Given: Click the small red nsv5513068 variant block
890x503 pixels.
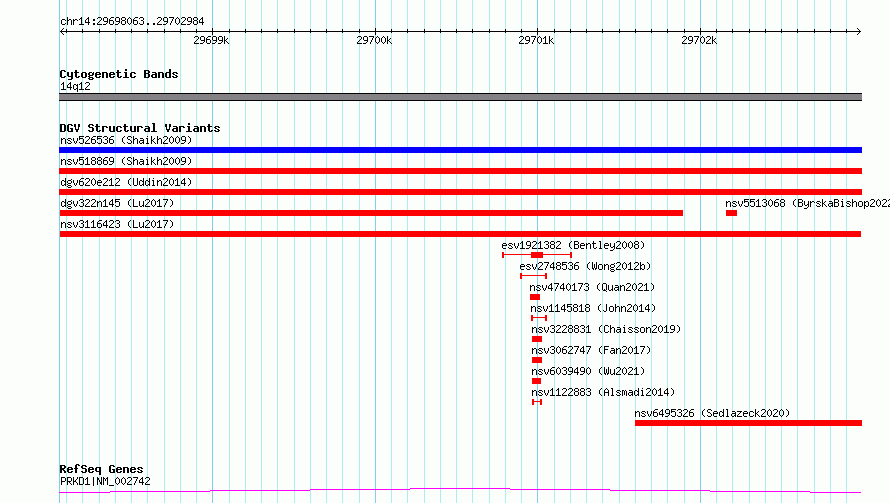Looking at the screenshot, I should tap(731, 213).
